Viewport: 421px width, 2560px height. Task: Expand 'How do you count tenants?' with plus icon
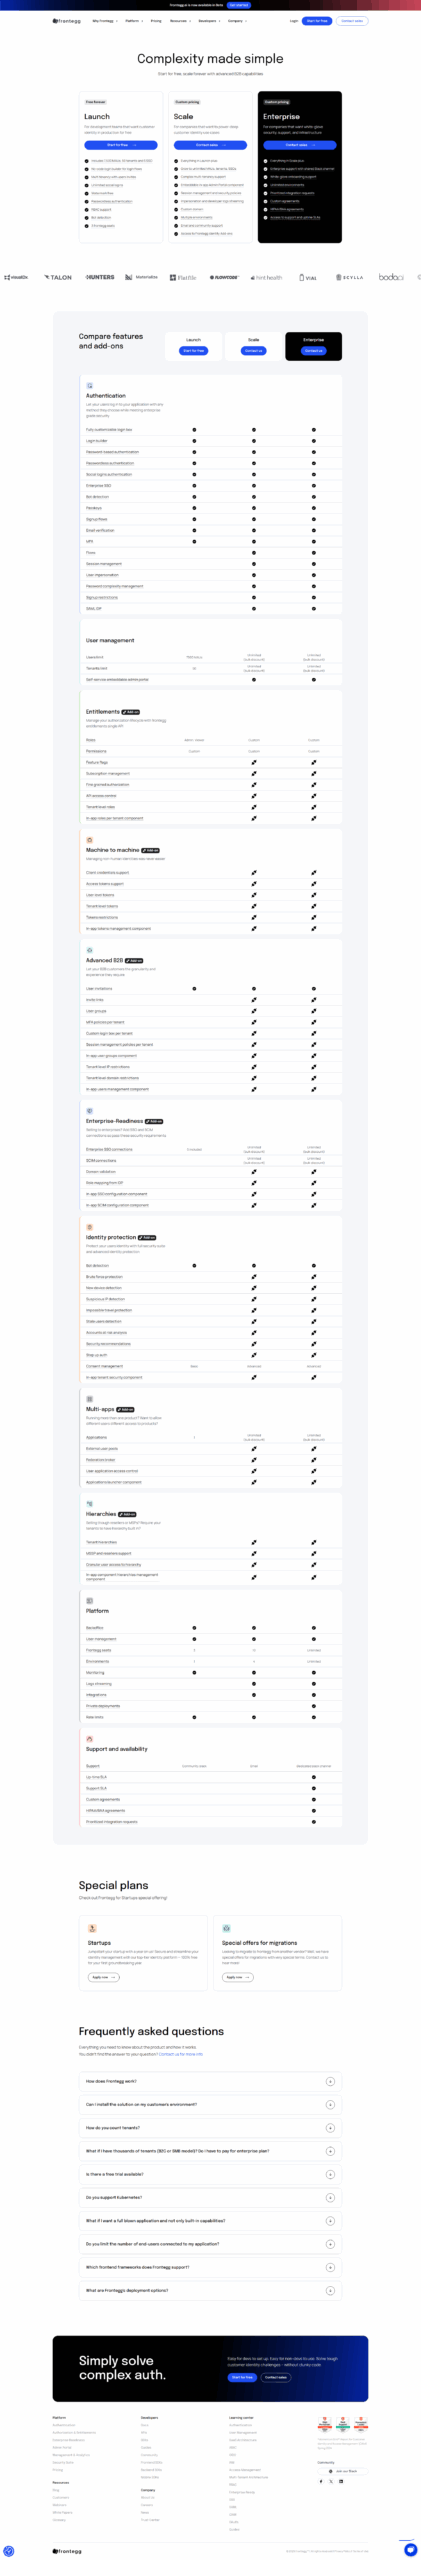coord(330,2128)
